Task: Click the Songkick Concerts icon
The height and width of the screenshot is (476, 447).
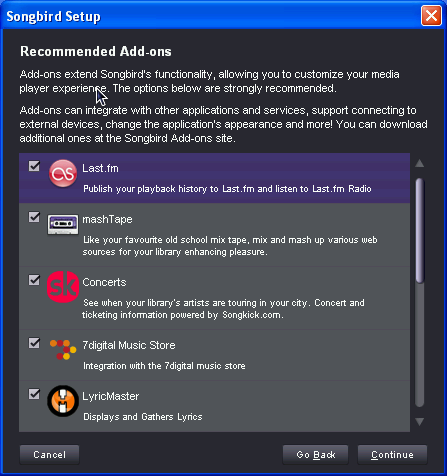Action: click(63, 287)
